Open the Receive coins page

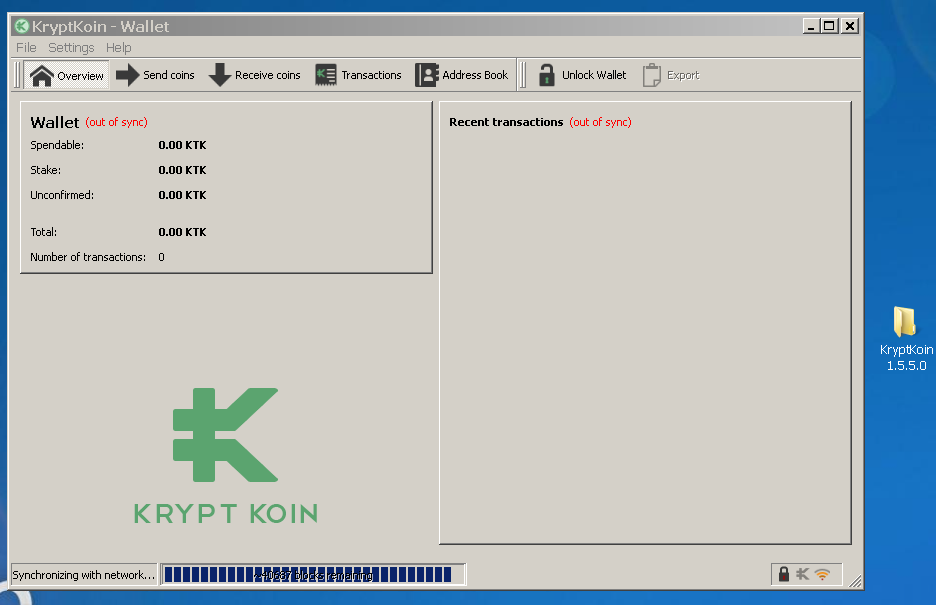[254, 75]
